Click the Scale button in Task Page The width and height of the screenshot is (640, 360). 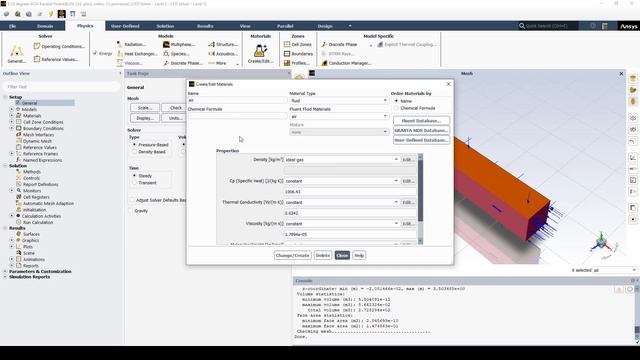pos(145,108)
